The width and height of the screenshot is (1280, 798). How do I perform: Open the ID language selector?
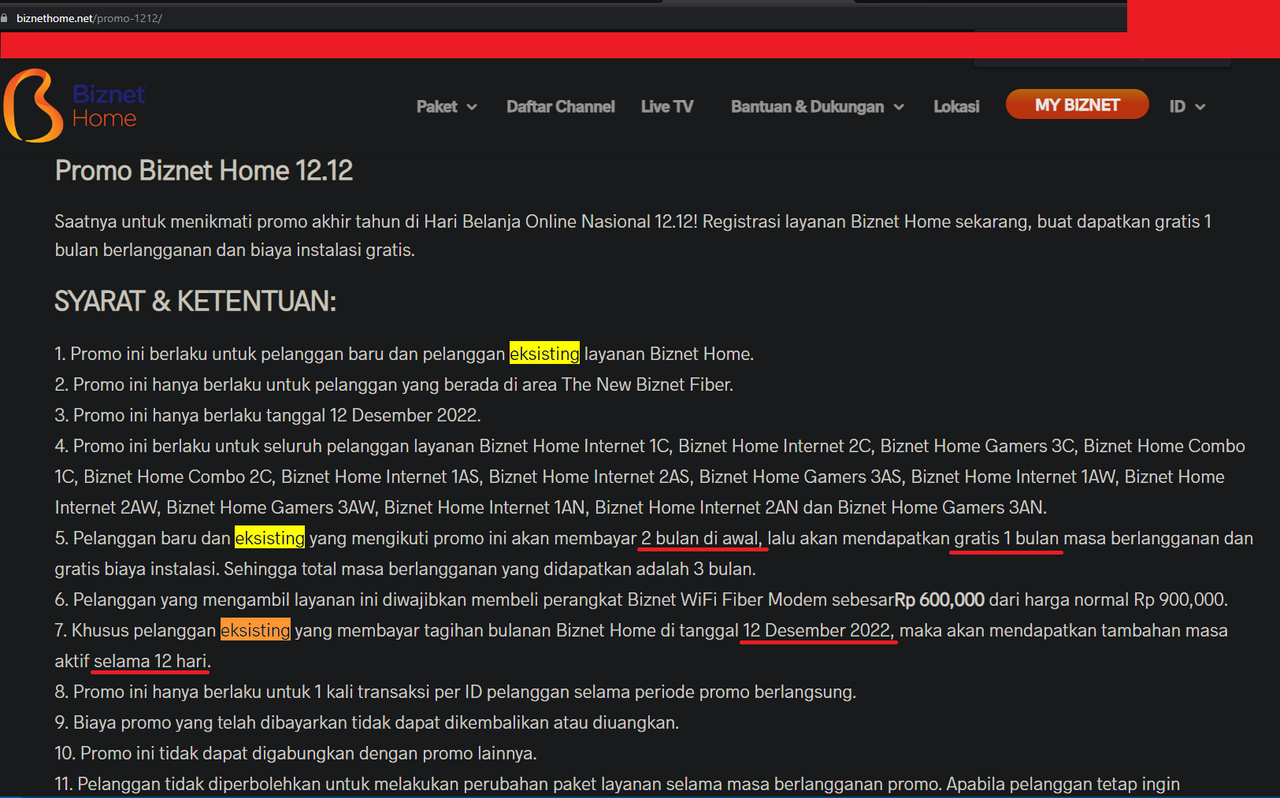pos(1187,106)
